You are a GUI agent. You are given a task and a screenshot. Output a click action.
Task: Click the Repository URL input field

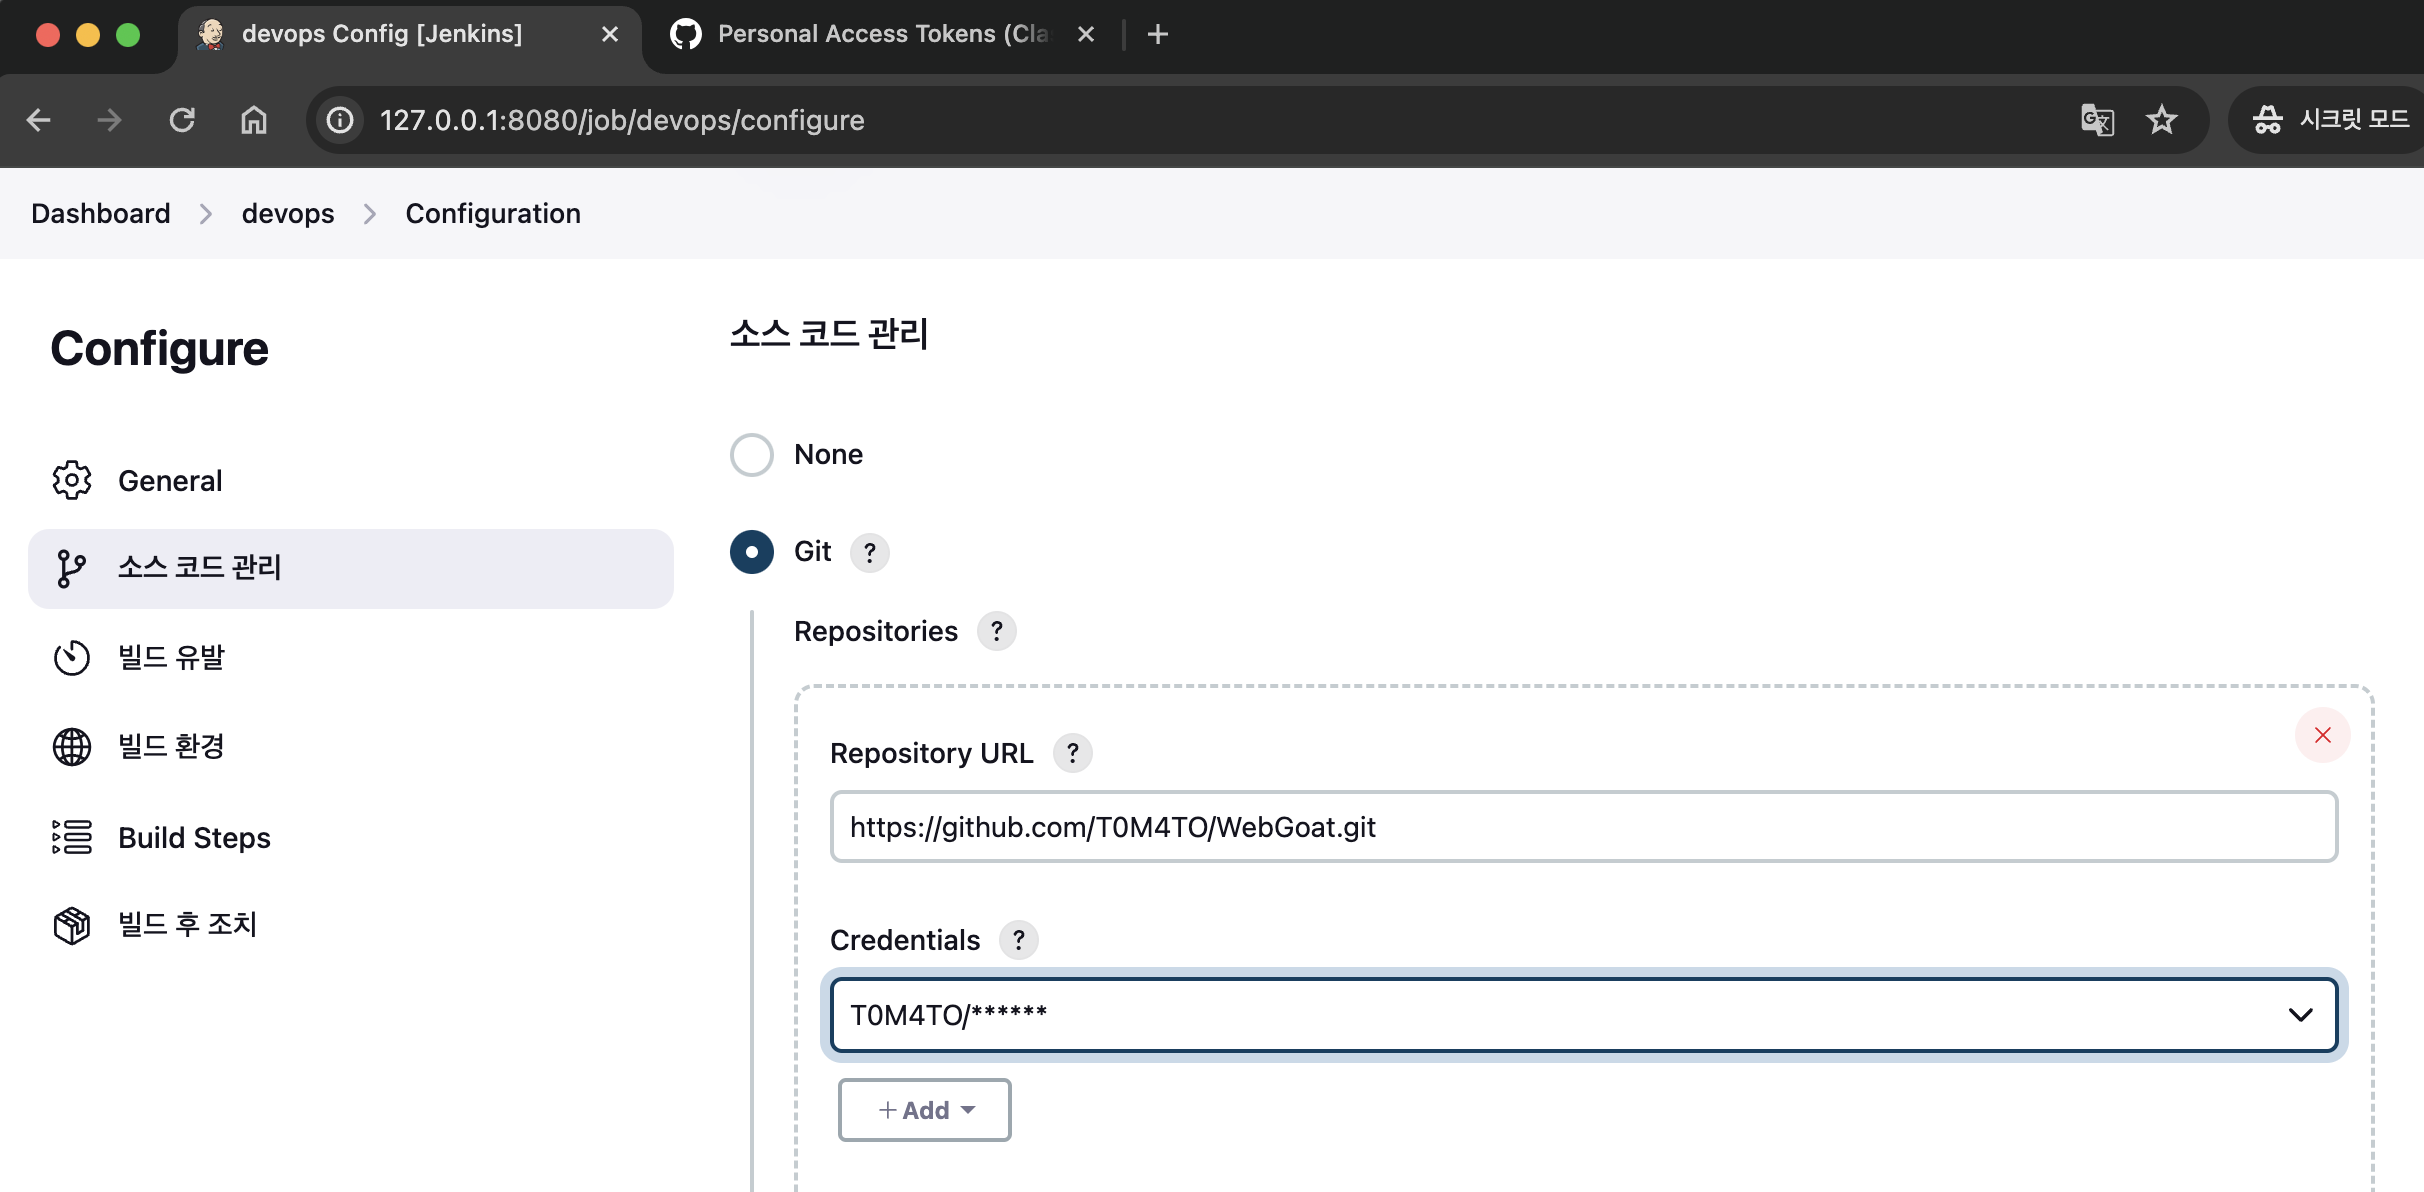click(x=1583, y=827)
